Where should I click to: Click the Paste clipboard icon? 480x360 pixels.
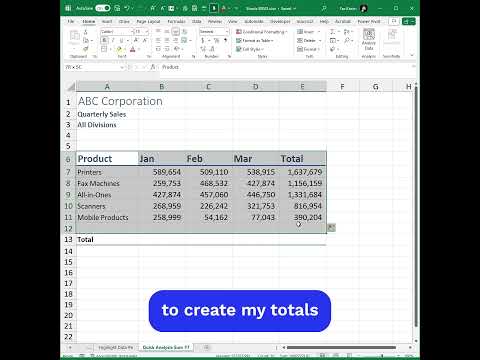coord(74,37)
